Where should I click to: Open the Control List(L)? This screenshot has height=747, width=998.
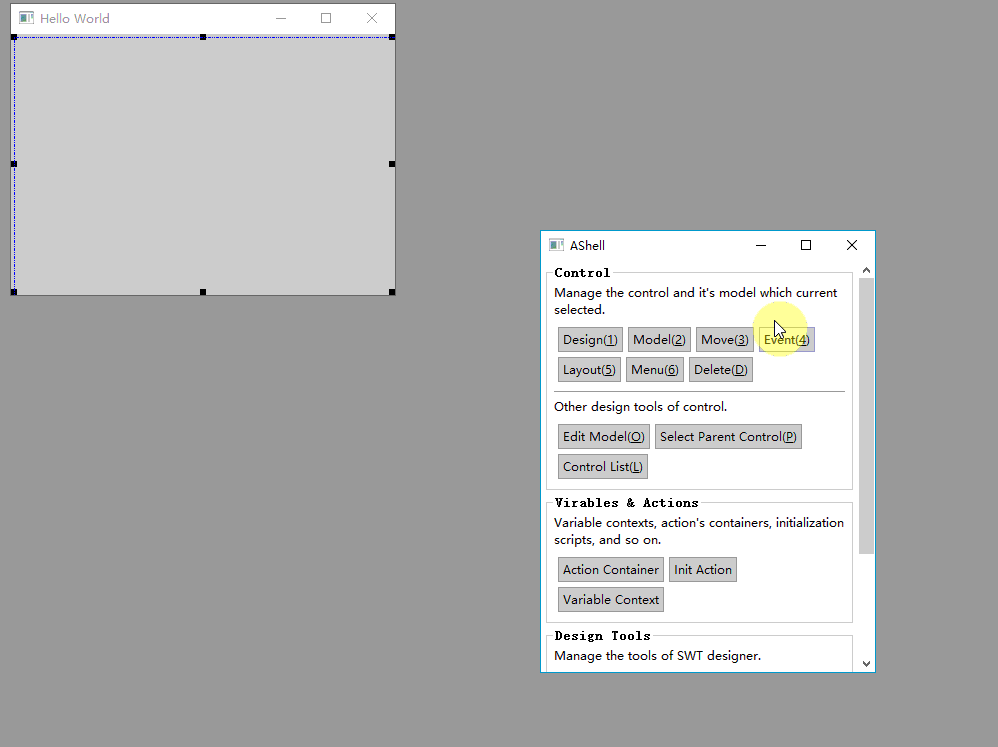point(603,466)
